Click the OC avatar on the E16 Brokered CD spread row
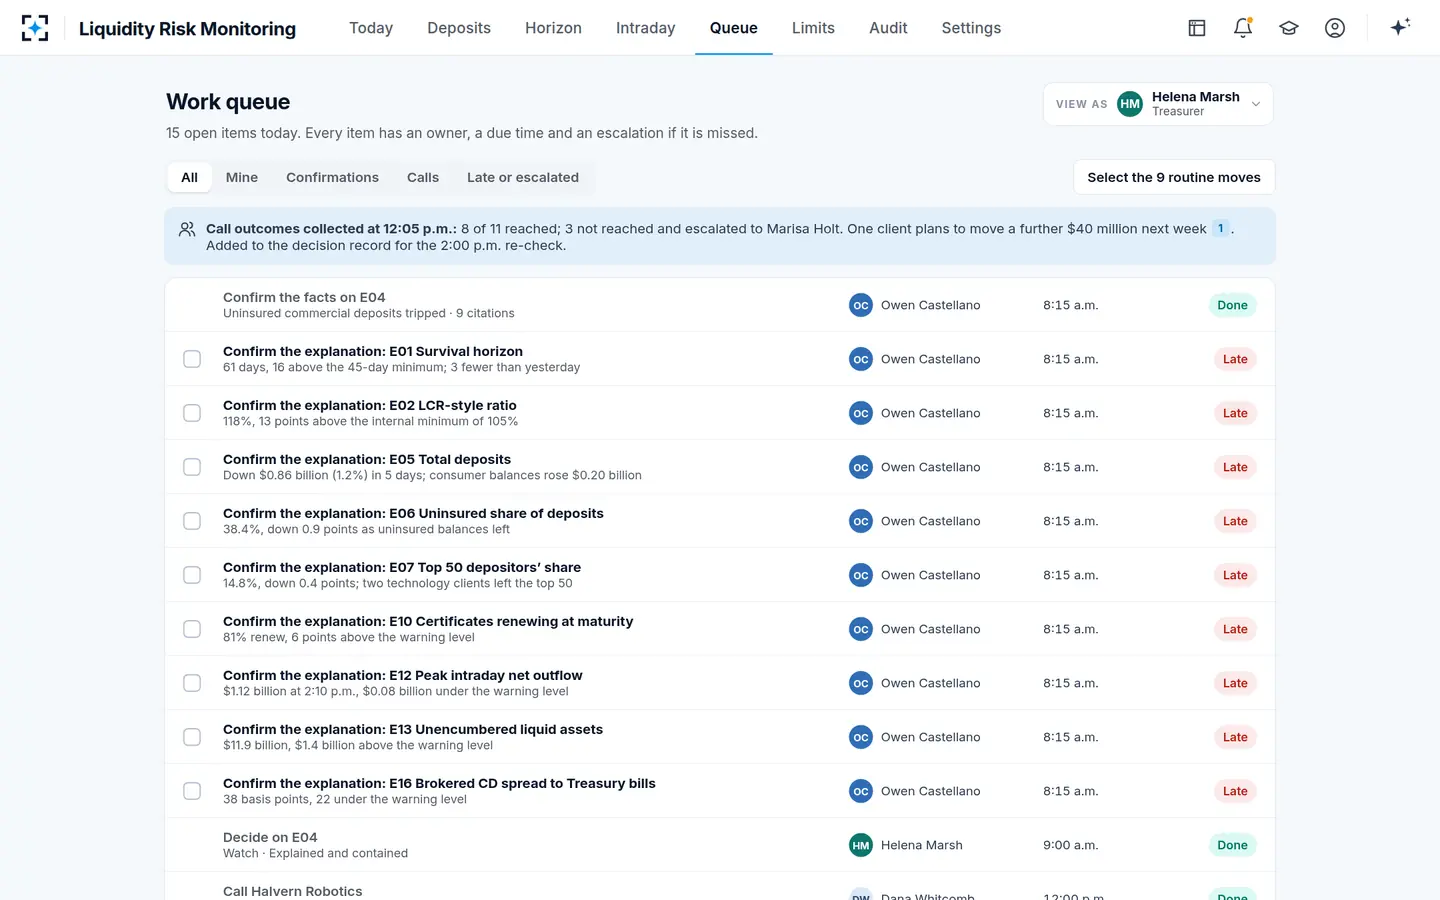This screenshot has width=1440, height=900. pos(861,791)
